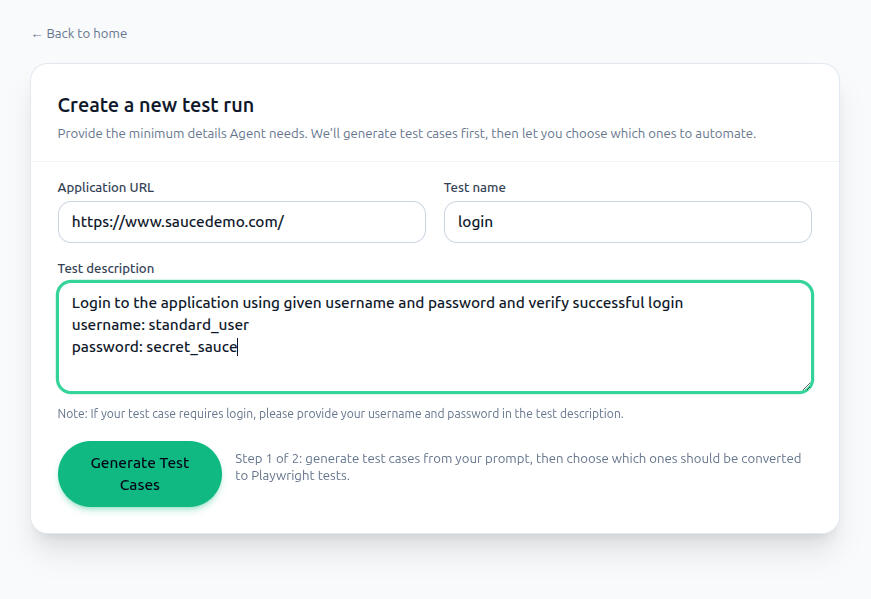Click the note about providing login credentials
The image size is (871, 599).
[x=340, y=413]
